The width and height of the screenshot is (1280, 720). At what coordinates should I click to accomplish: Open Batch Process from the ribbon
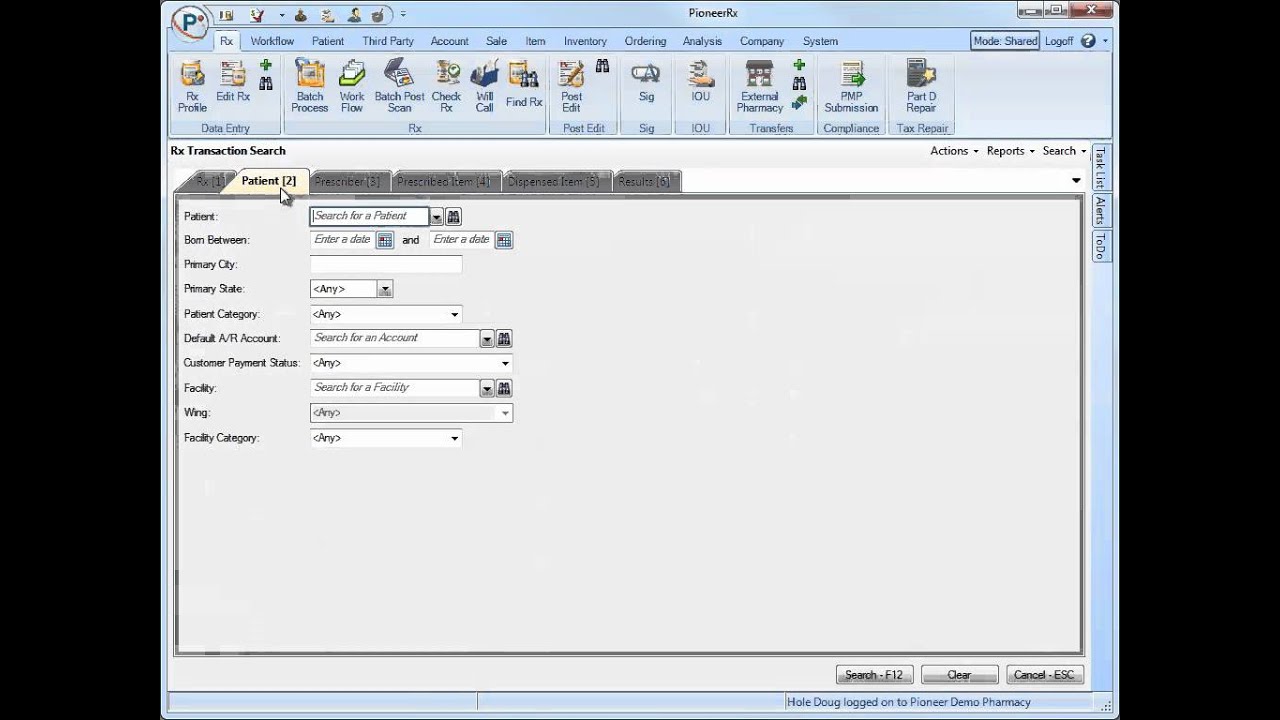[310, 86]
